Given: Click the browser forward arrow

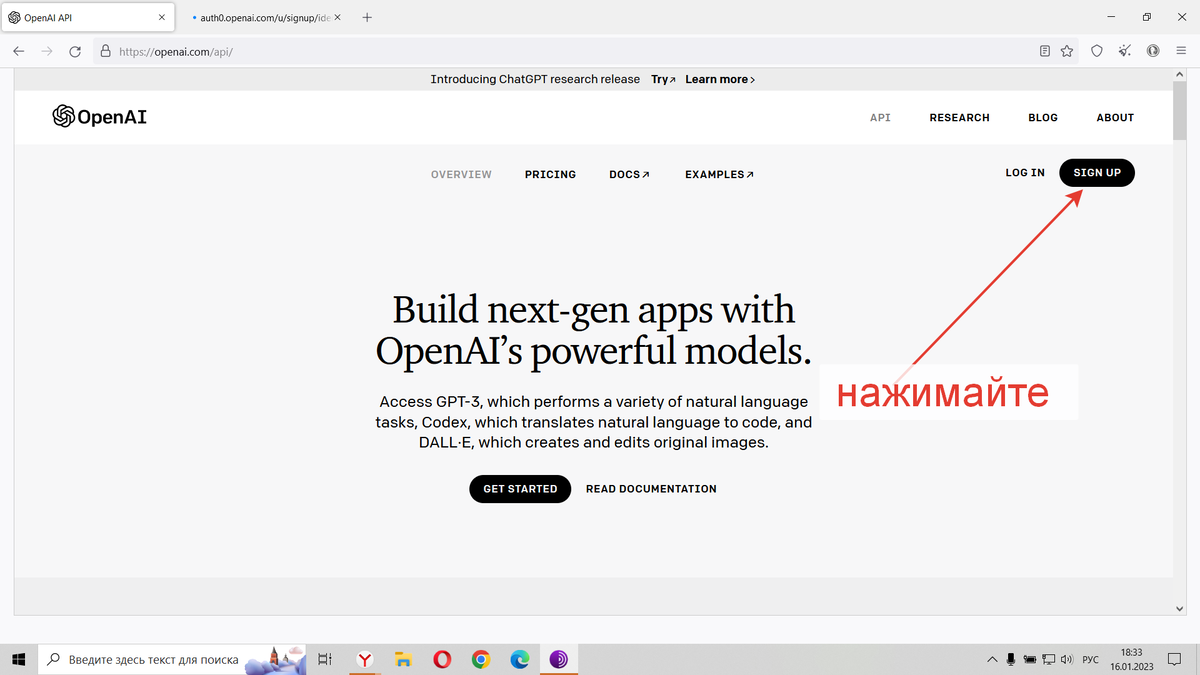Looking at the screenshot, I should (47, 51).
